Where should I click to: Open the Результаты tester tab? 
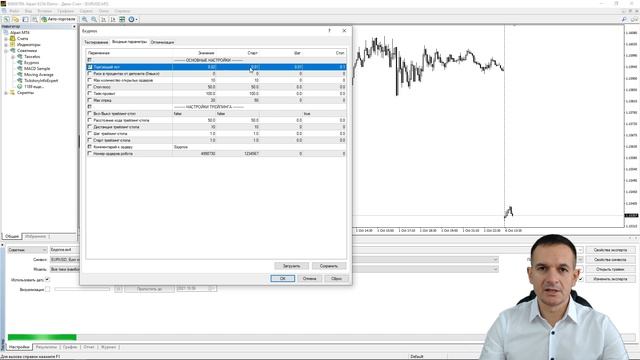(46, 347)
